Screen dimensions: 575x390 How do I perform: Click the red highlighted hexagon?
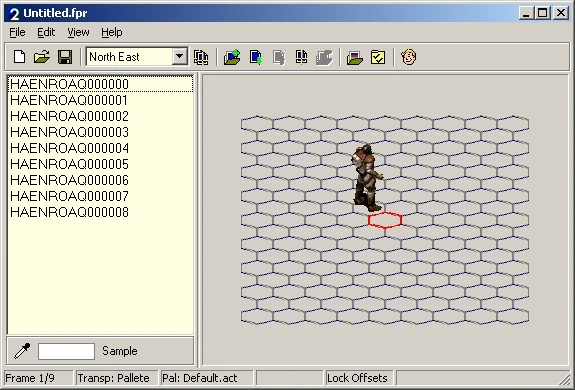click(x=385, y=220)
